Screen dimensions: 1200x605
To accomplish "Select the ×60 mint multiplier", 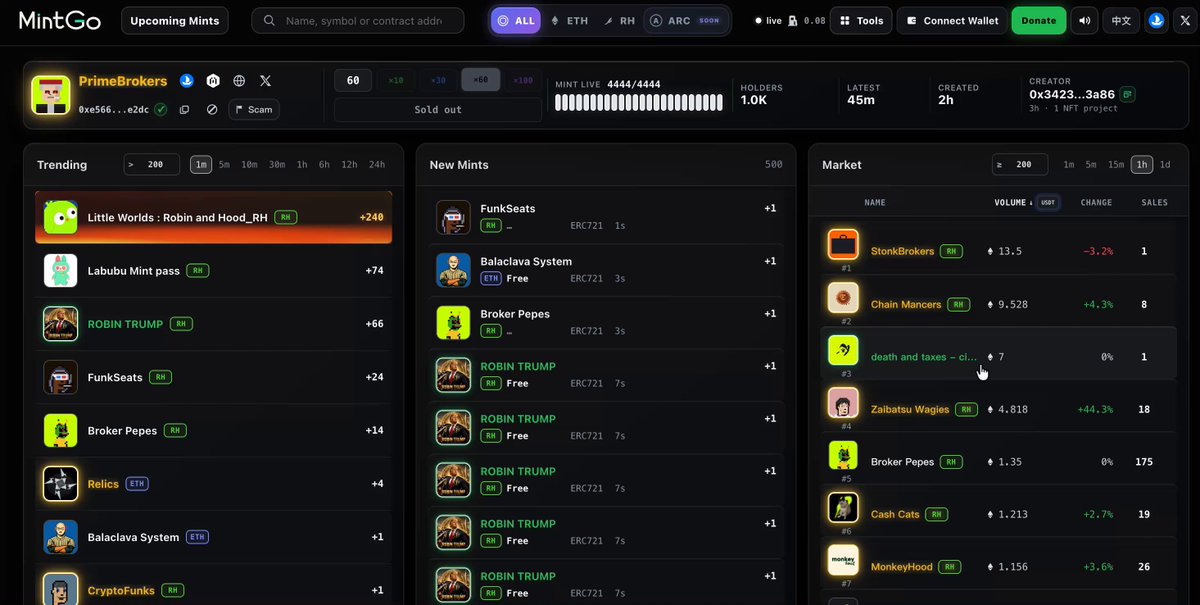I will click(481, 80).
